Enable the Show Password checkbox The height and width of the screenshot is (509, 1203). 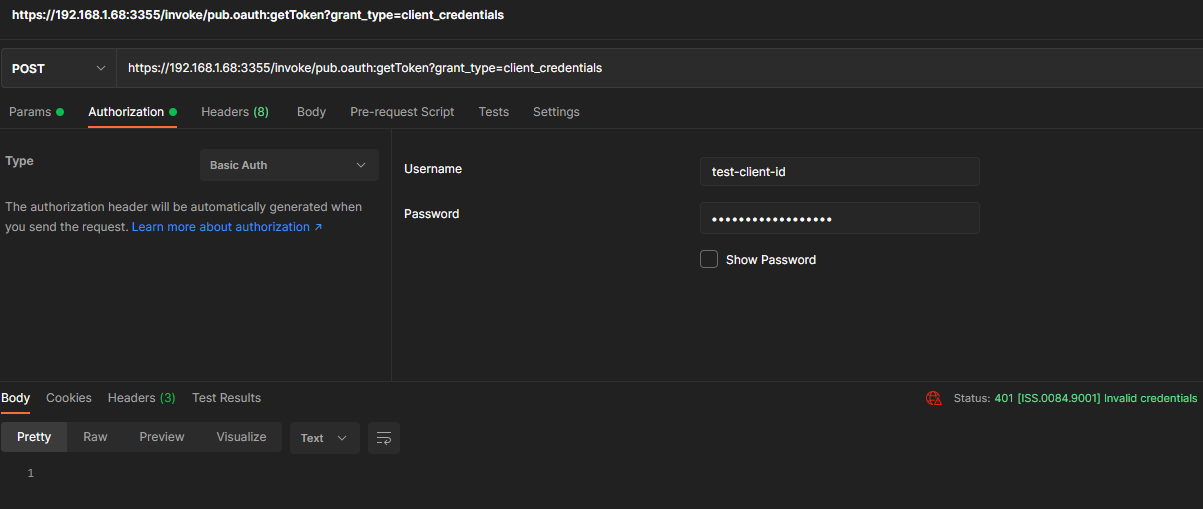coord(709,259)
